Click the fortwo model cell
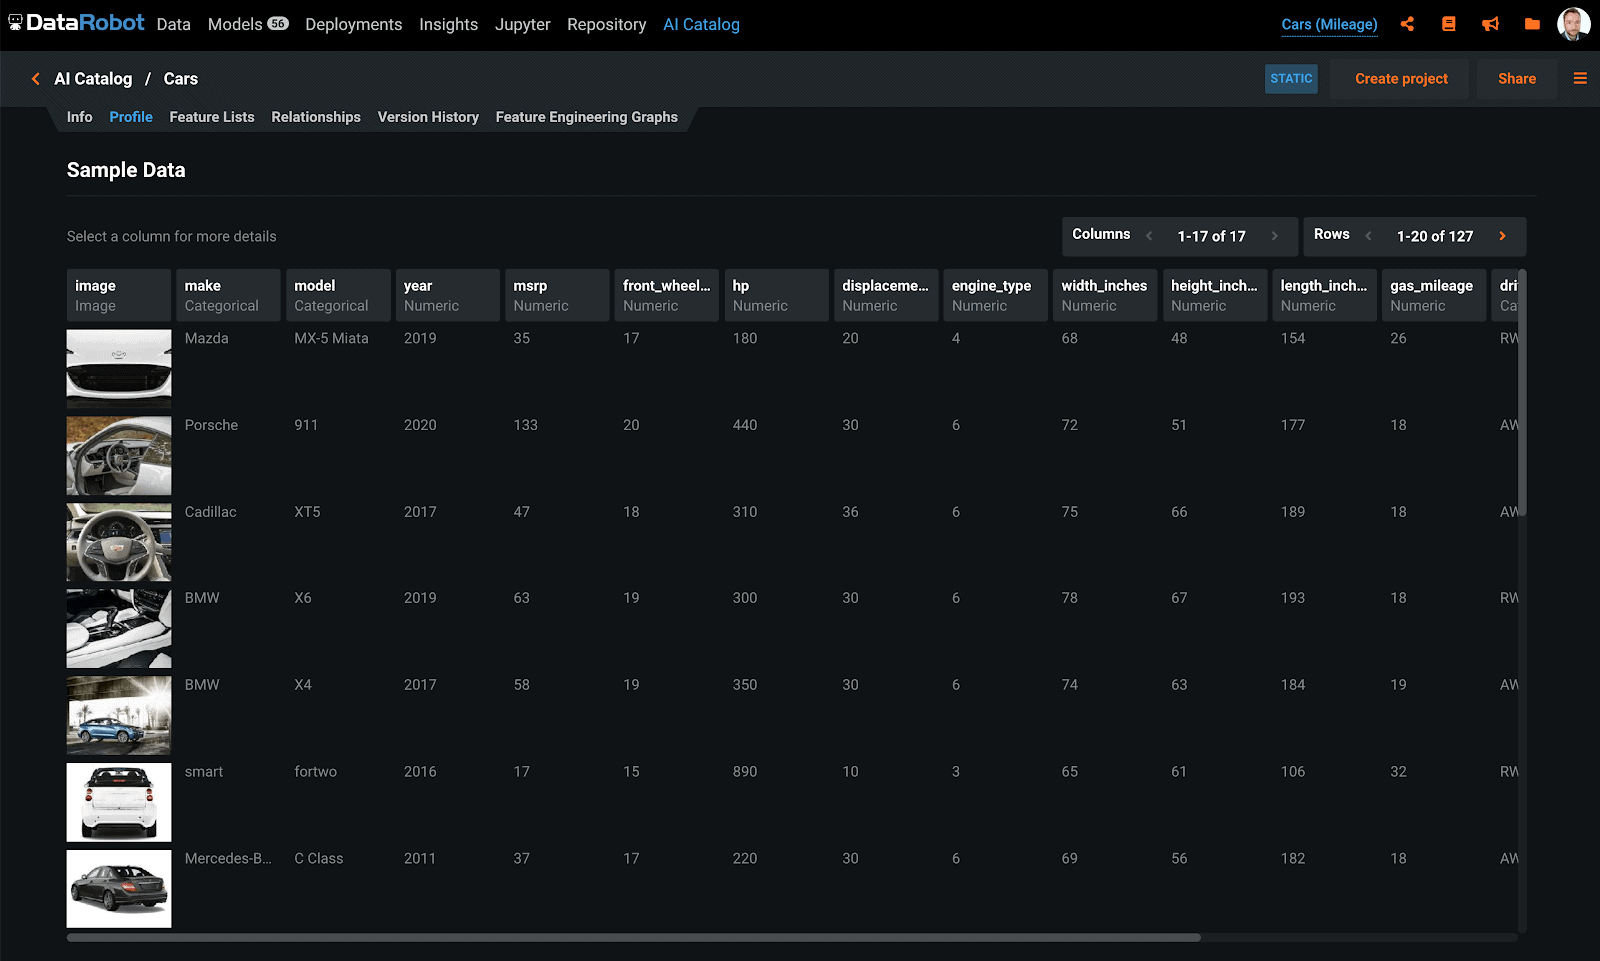This screenshot has height=961, width=1600. pyautogui.click(x=315, y=772)
